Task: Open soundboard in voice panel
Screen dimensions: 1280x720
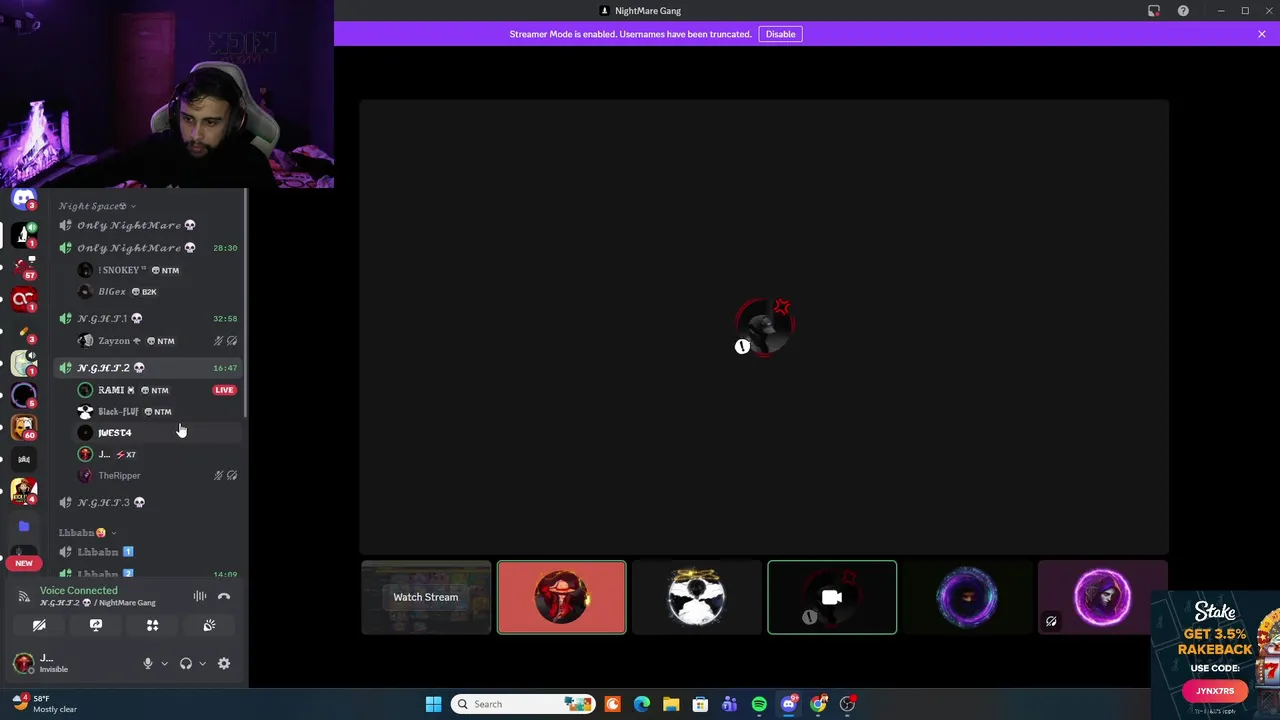Action: pos(209,625)
